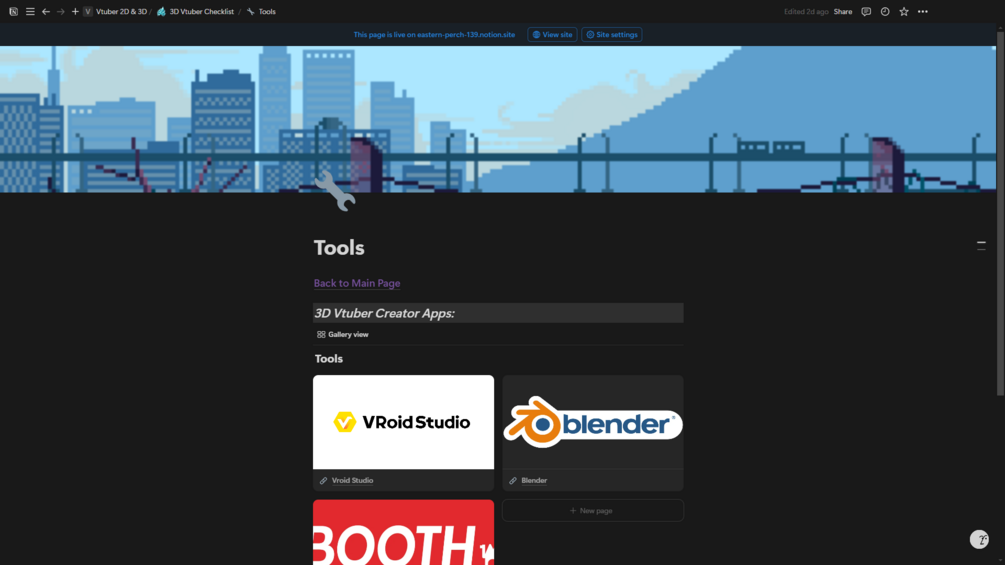Click the eastern-perch-139.notion.site live notice
Image resolution: width=1005 pixels, height=565 pixels.
434,35
